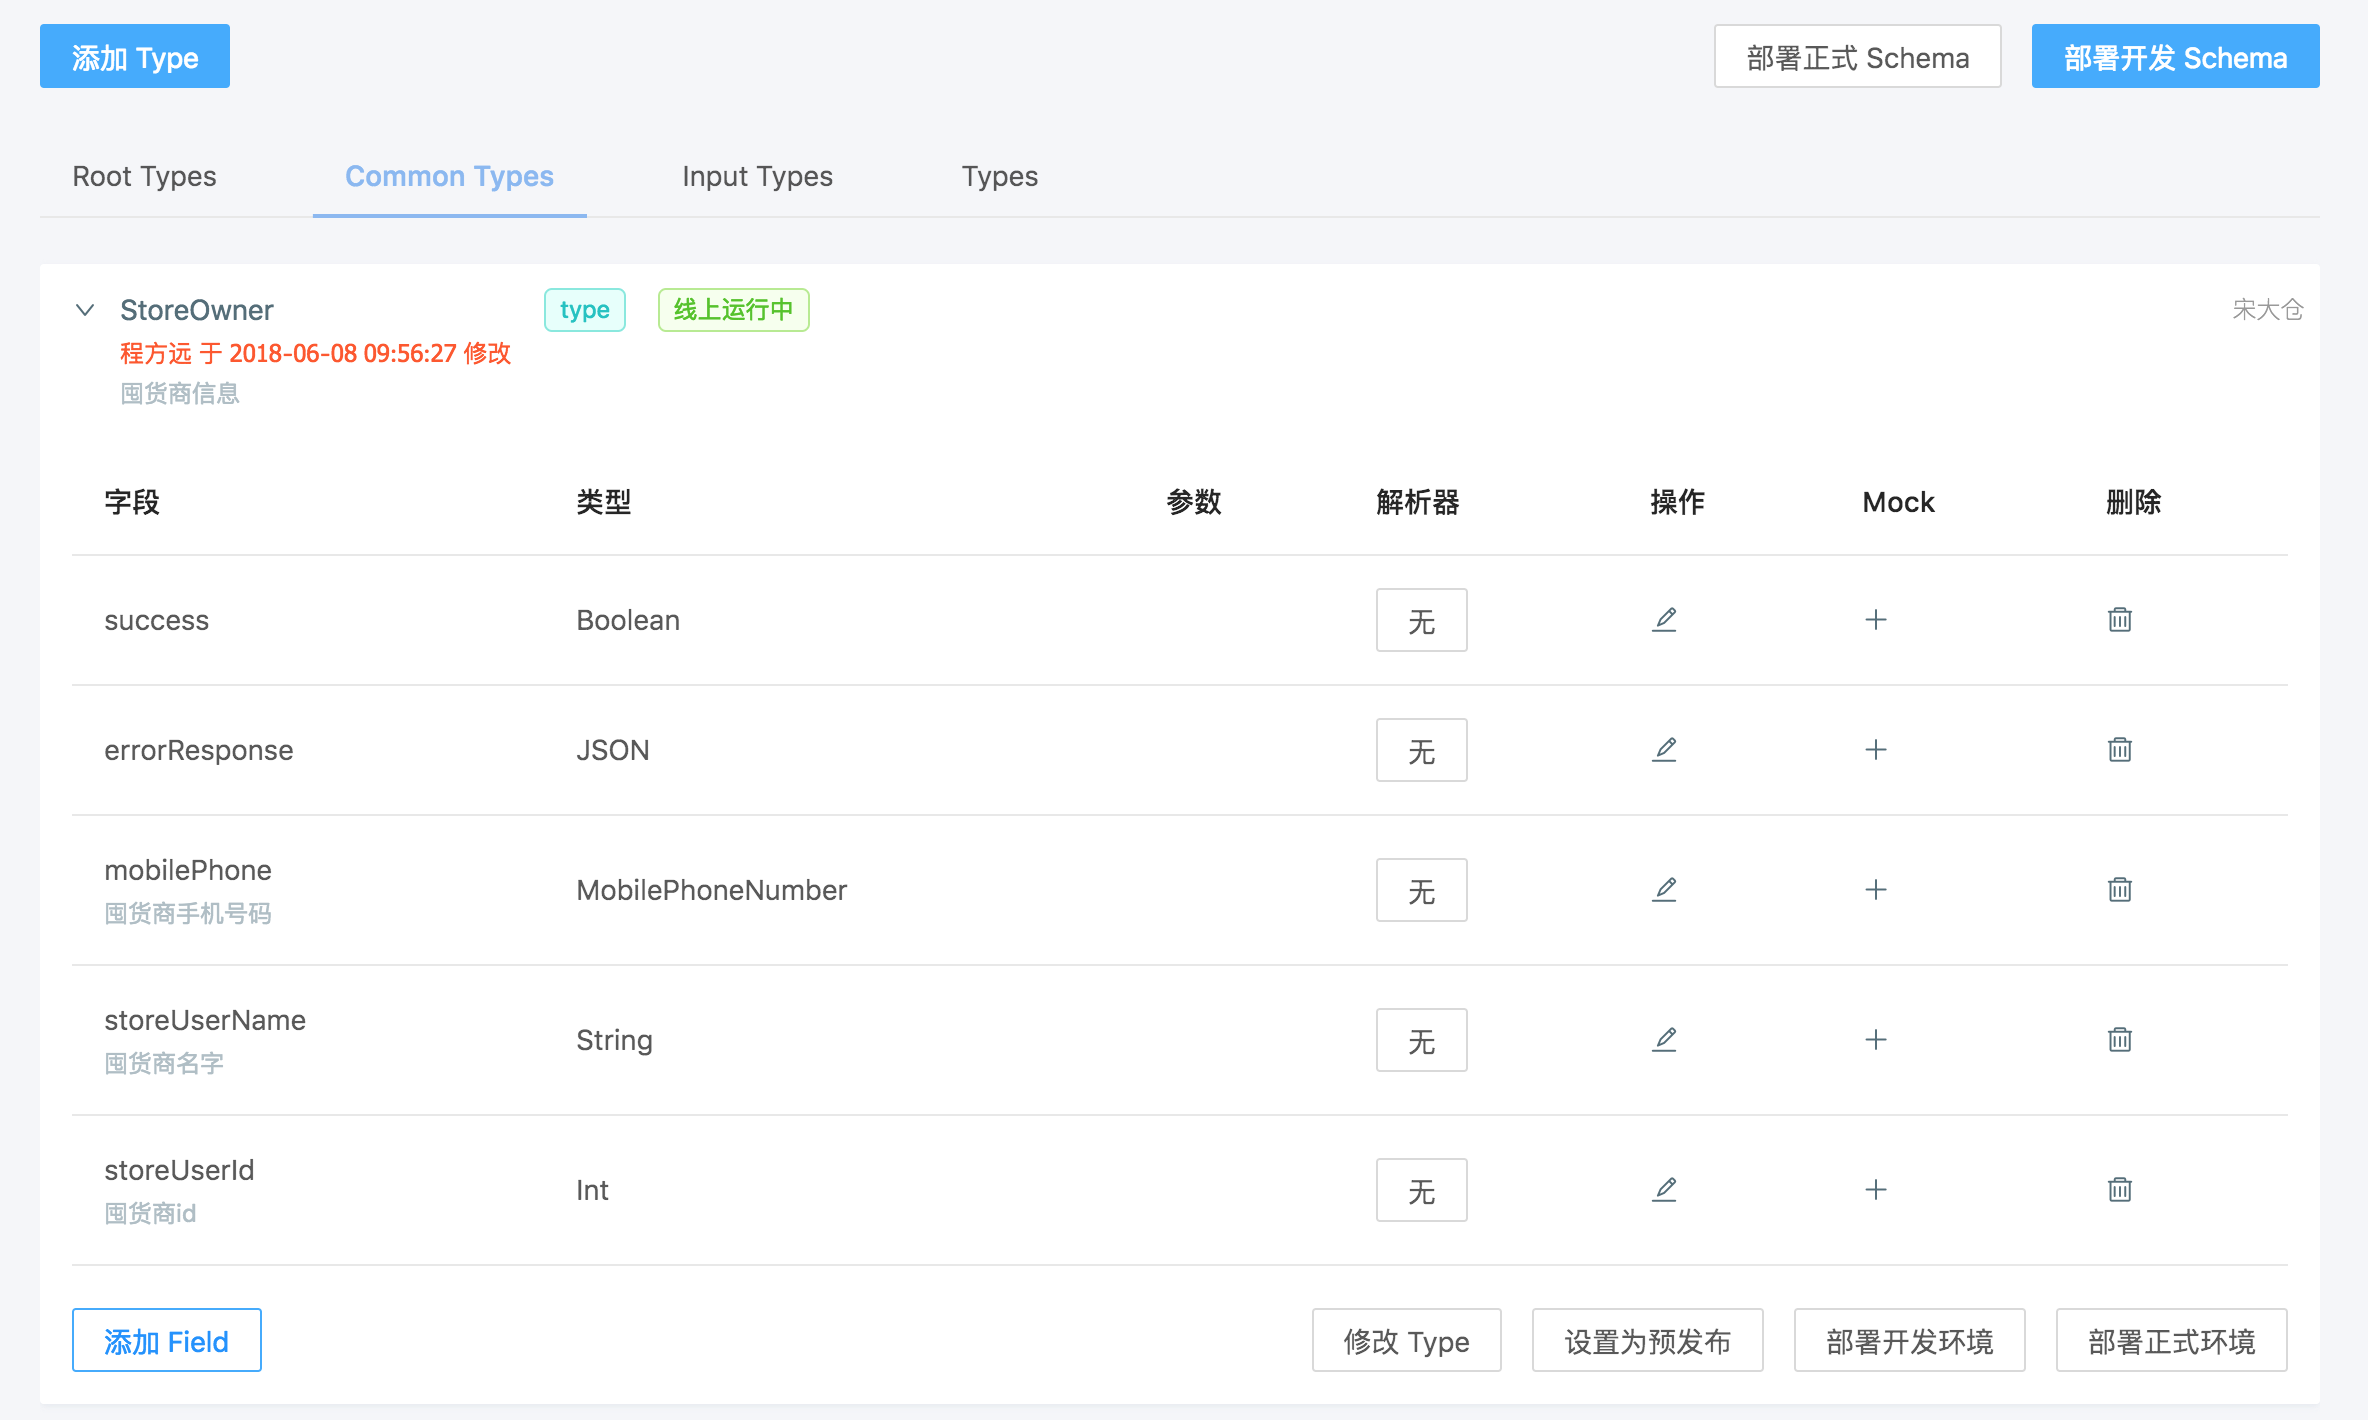Click edit pencil for errorResponse field
The height and width of the screenshot is (1420, 2368).
tap(1664, 750)
